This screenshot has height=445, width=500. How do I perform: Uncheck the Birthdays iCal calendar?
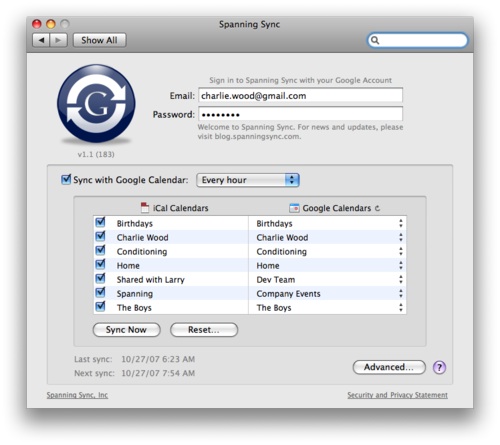(100, 222)
